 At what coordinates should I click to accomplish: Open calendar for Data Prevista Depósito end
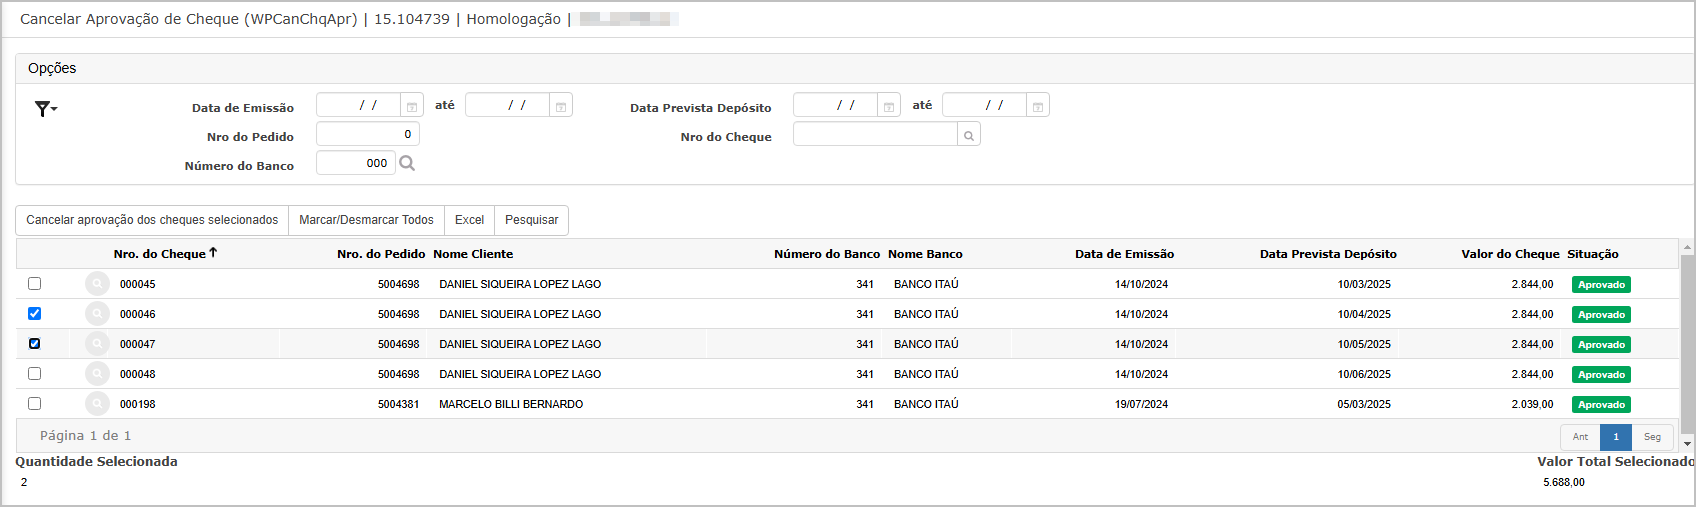tap(1038, 106)
